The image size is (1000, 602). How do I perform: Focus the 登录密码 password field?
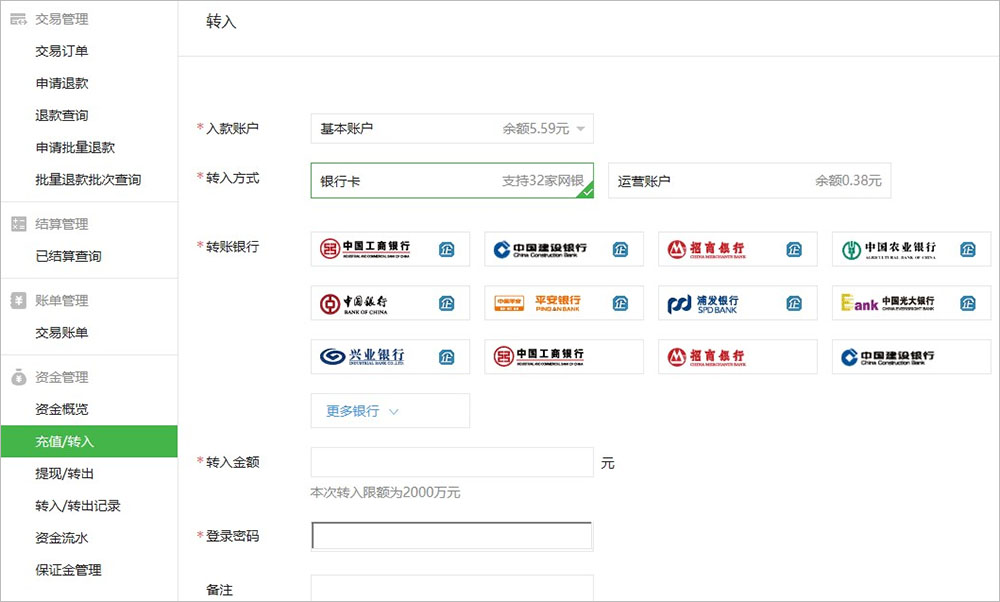(x=452, y=536)
